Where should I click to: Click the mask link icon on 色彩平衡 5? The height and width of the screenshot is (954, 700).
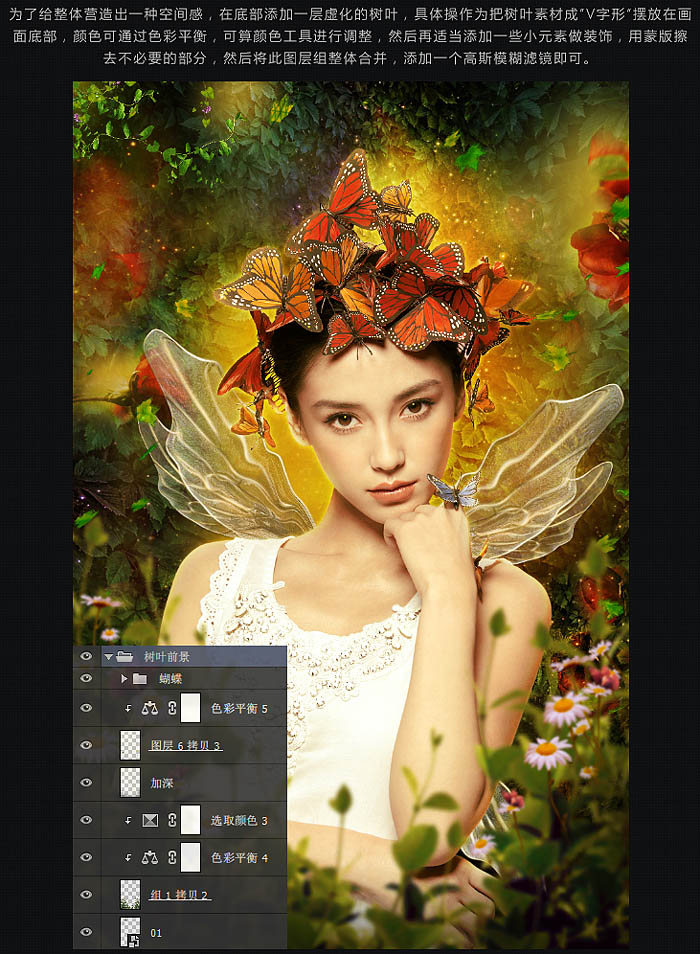point(172,708)
